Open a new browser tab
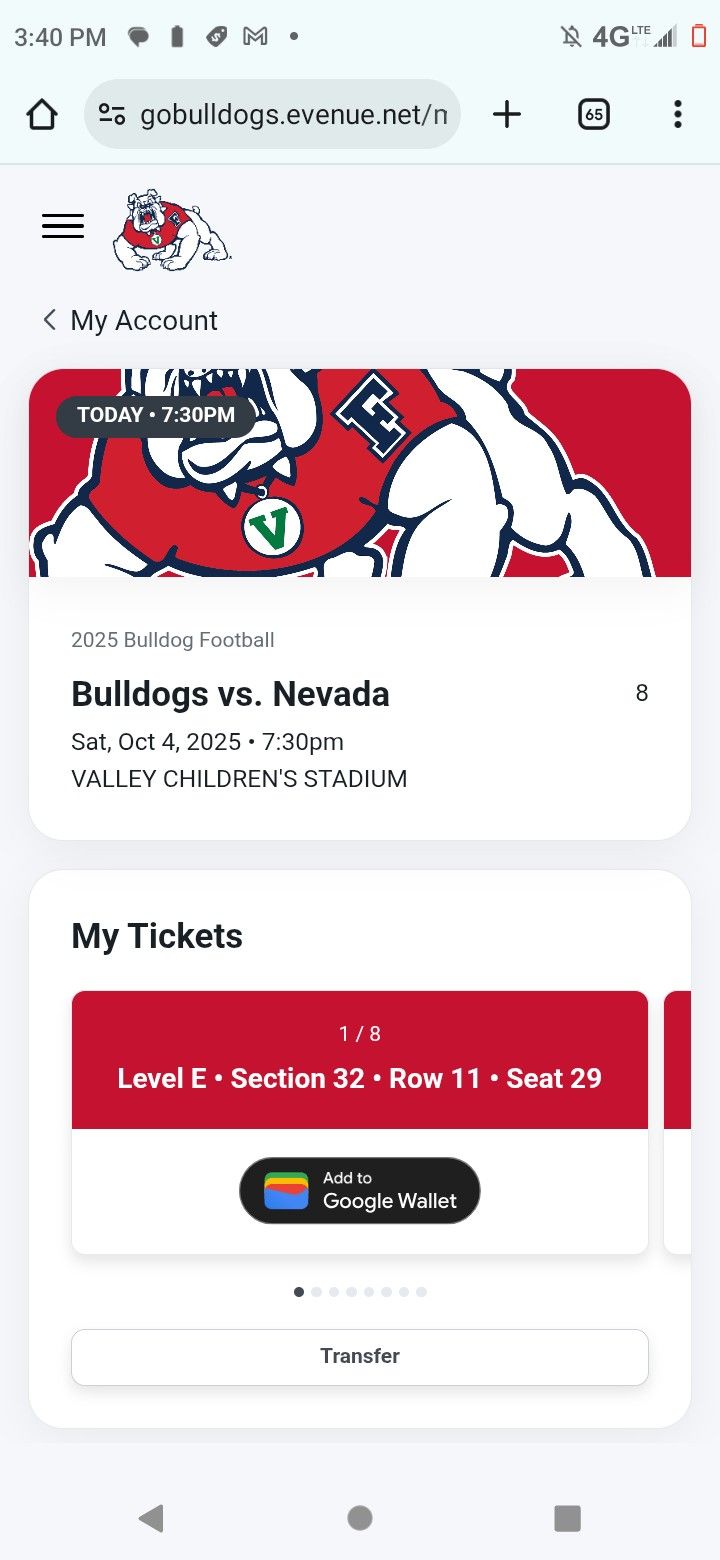This screenshot has height=1560, width=720. (x=507, y=115)
